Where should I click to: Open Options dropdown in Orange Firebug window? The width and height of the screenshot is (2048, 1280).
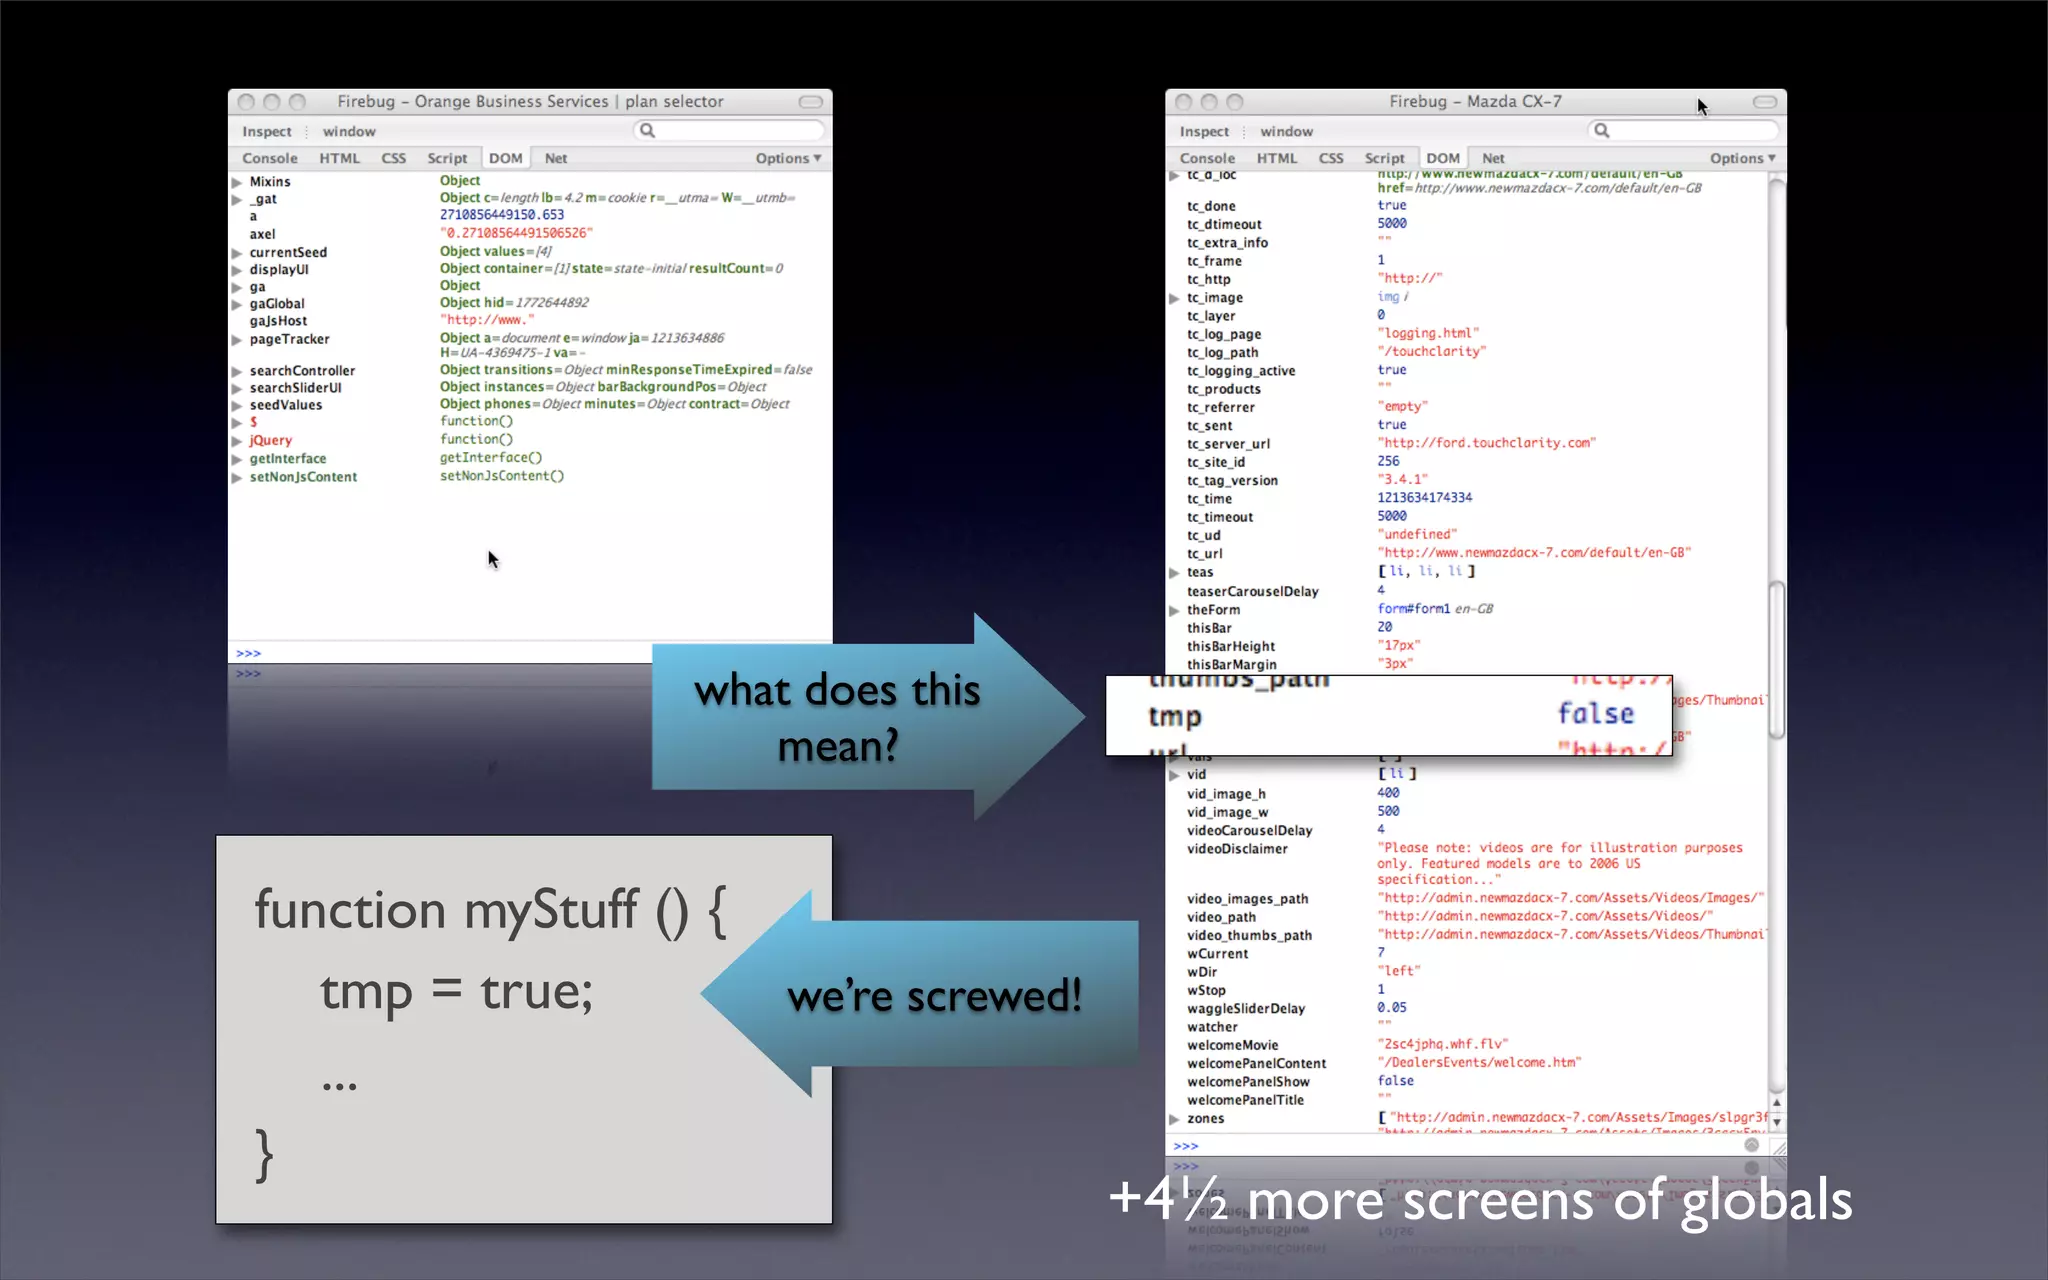pyautogui.click(x=788, y=158)
